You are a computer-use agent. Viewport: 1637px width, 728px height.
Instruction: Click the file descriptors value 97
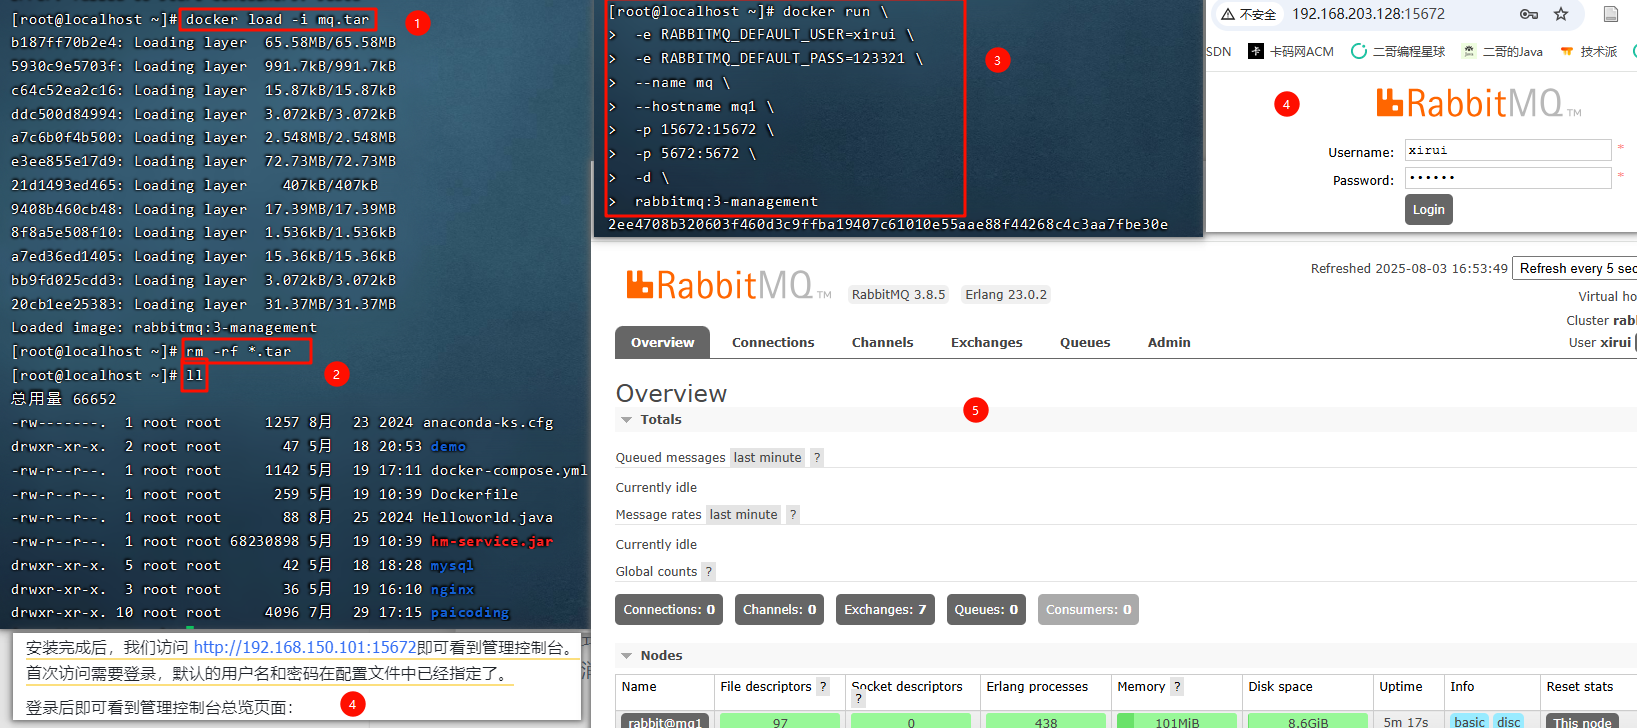coord(780,722)
